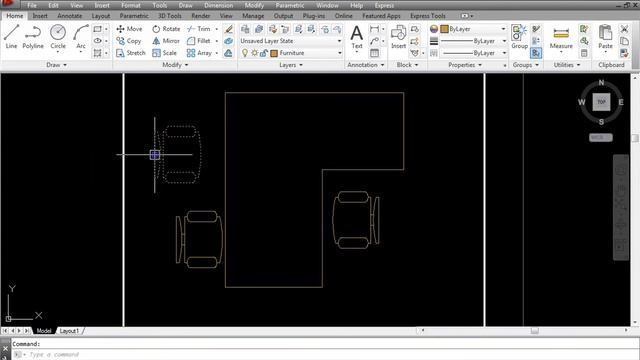Activate the Stretch command
Image resolution: width=640 pixels, height=360 pixels.
131,53
